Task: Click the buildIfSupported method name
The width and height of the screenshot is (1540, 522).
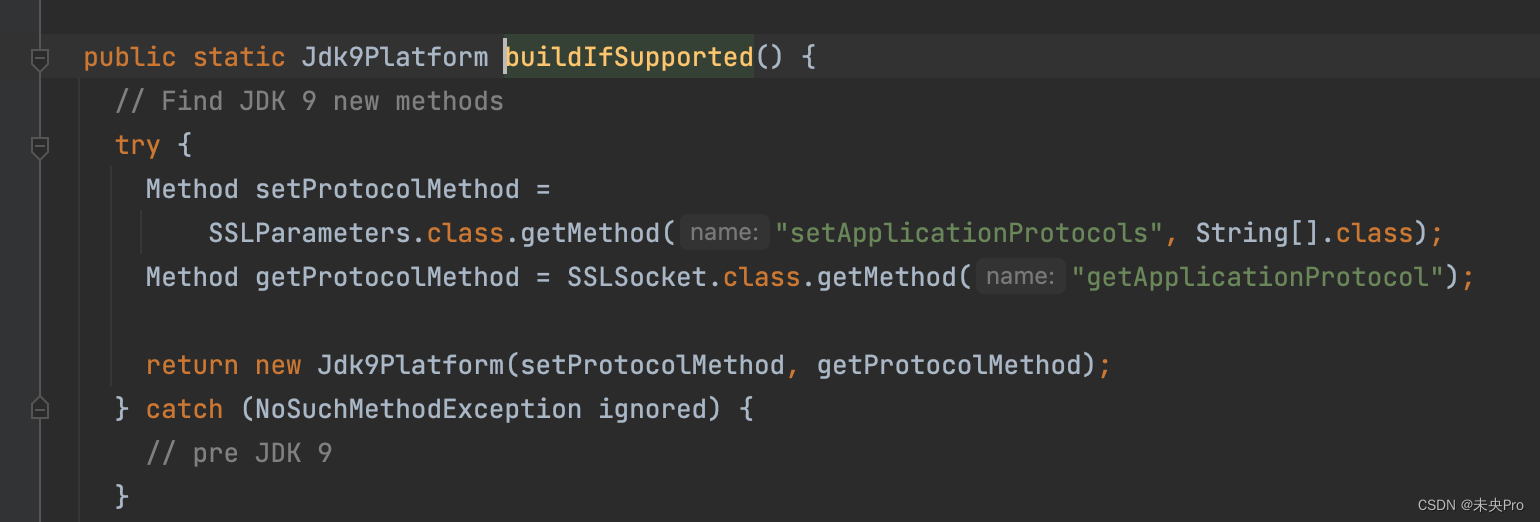Action: pos(629,57)
